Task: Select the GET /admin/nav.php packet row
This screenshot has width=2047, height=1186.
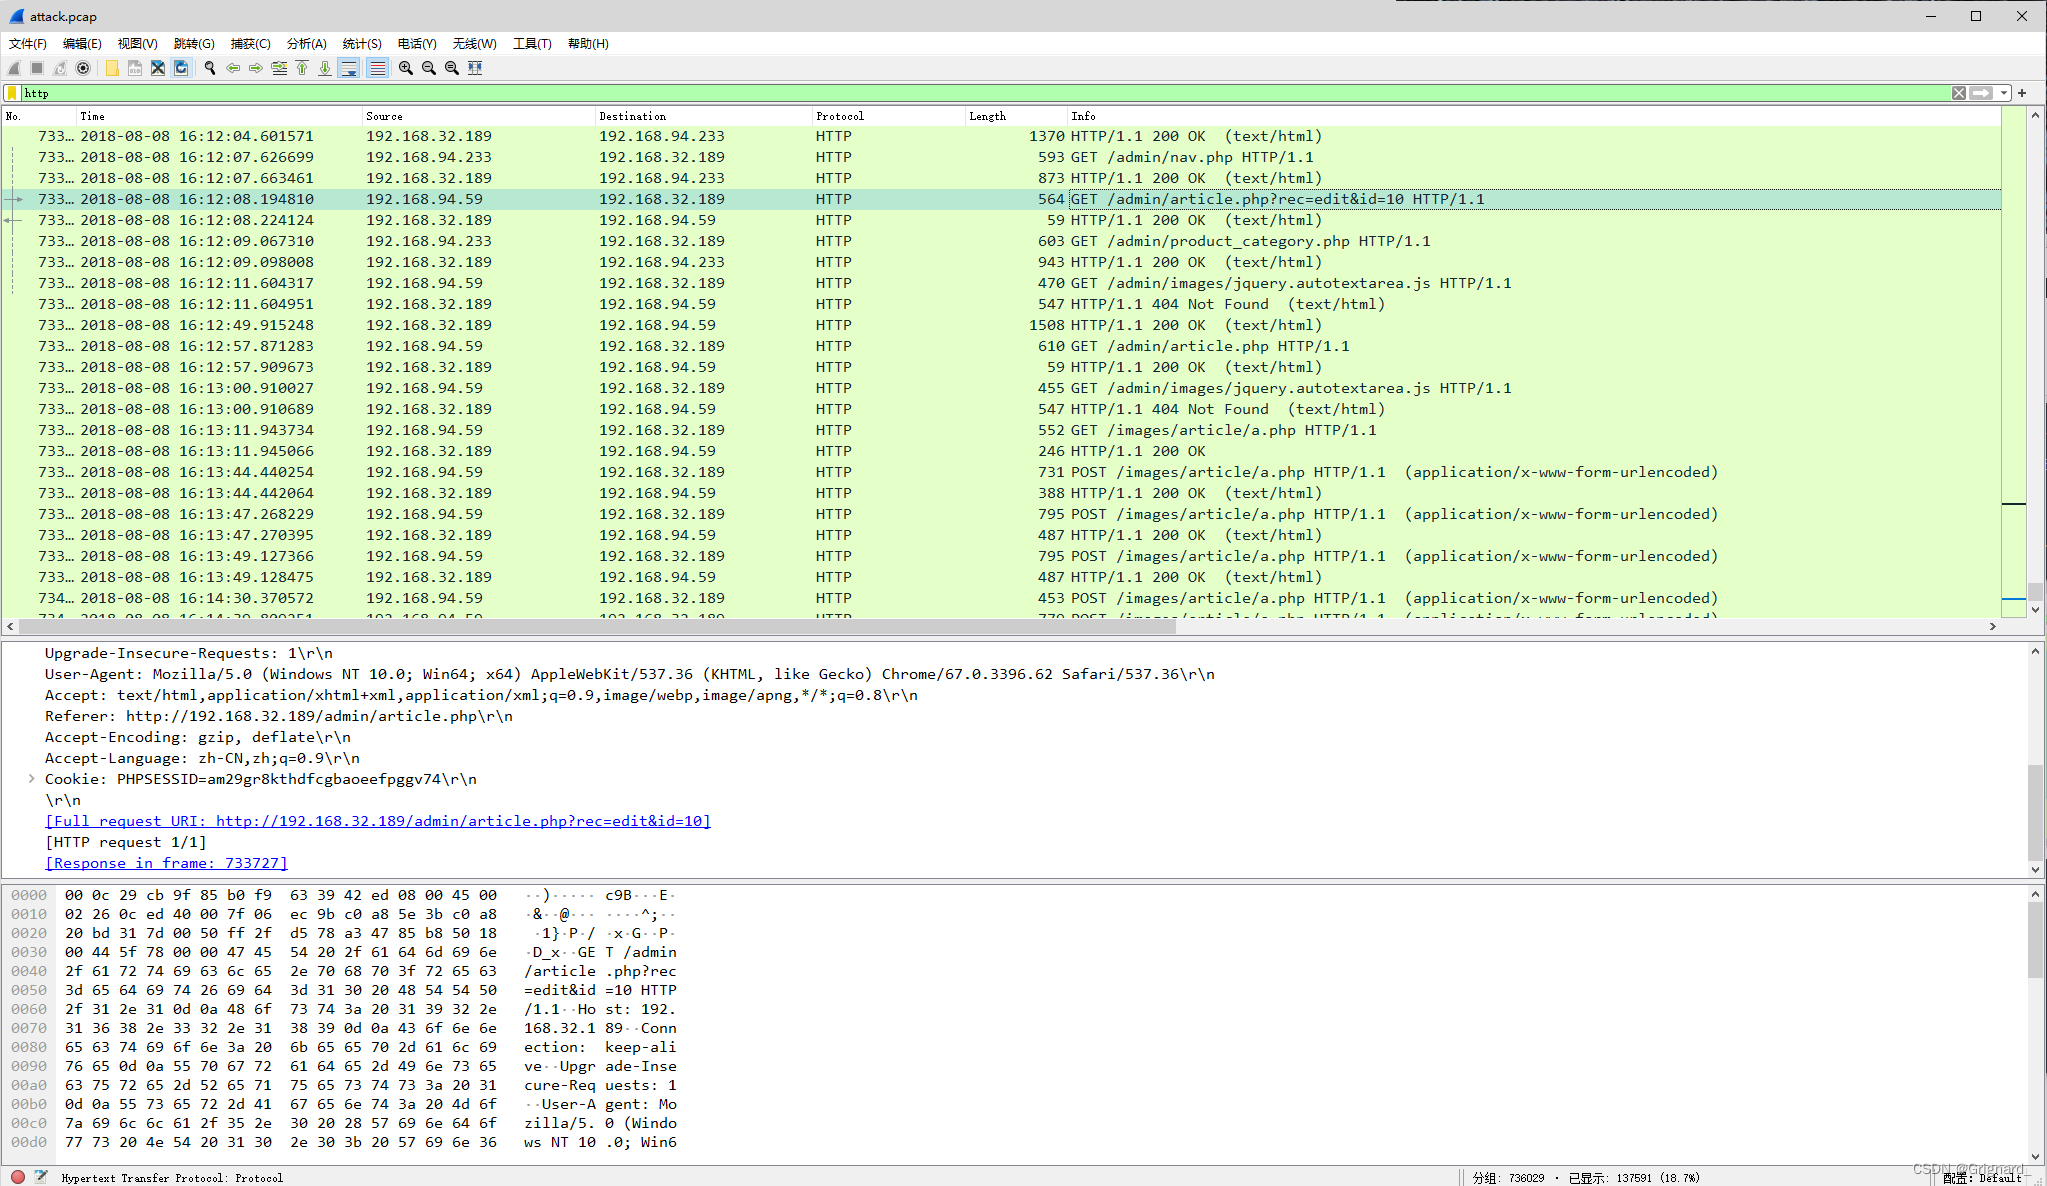Action: click(x=1000, y=157)
